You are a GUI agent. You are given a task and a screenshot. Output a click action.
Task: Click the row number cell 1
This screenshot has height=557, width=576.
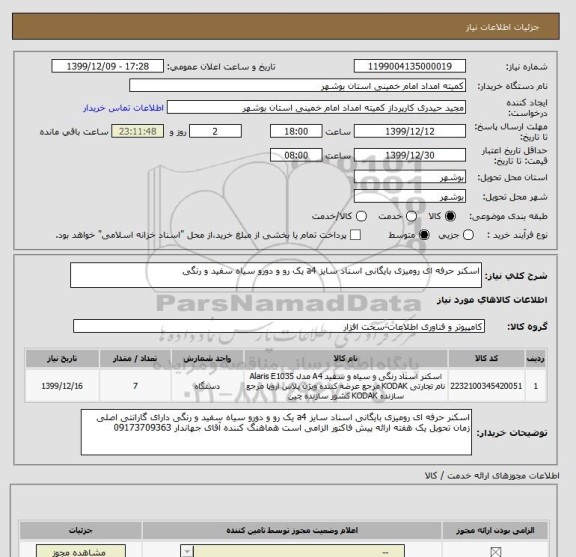[536, 386]
